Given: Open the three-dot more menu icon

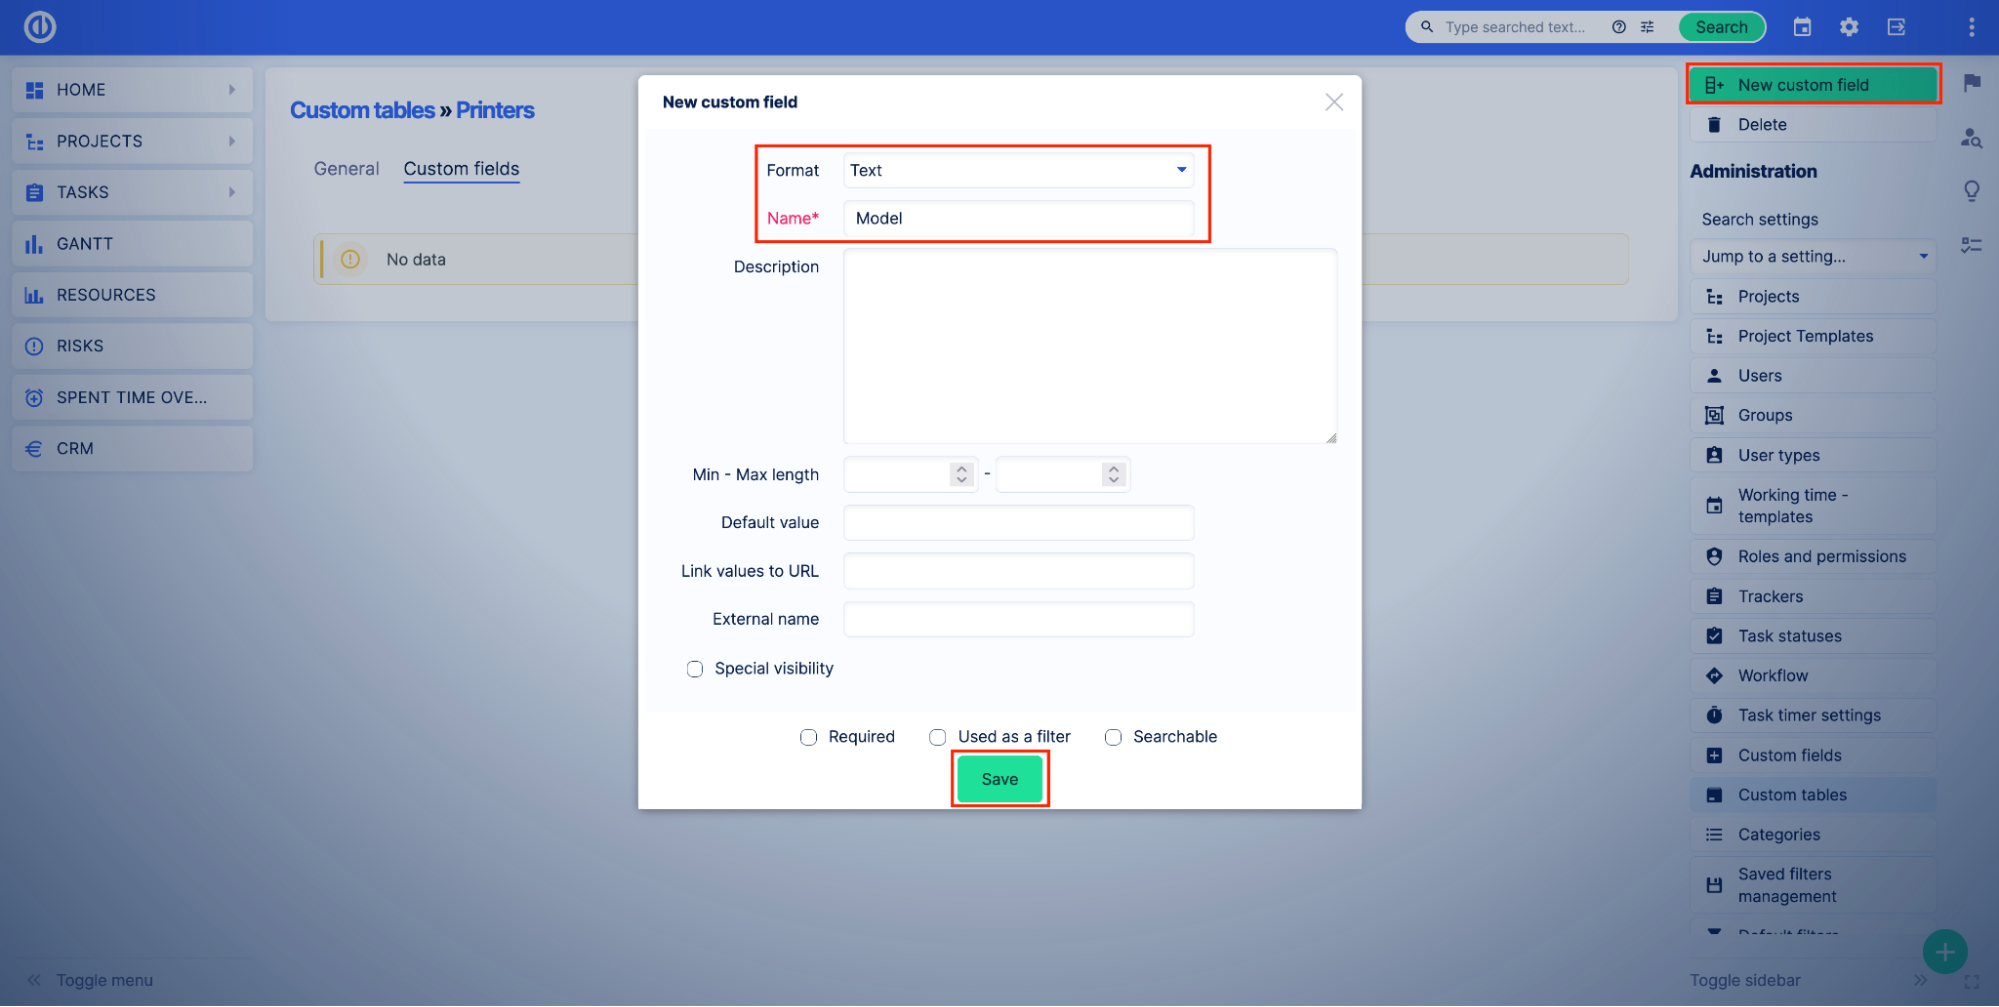Looking at the screenshot, I should pos(1971,27).
